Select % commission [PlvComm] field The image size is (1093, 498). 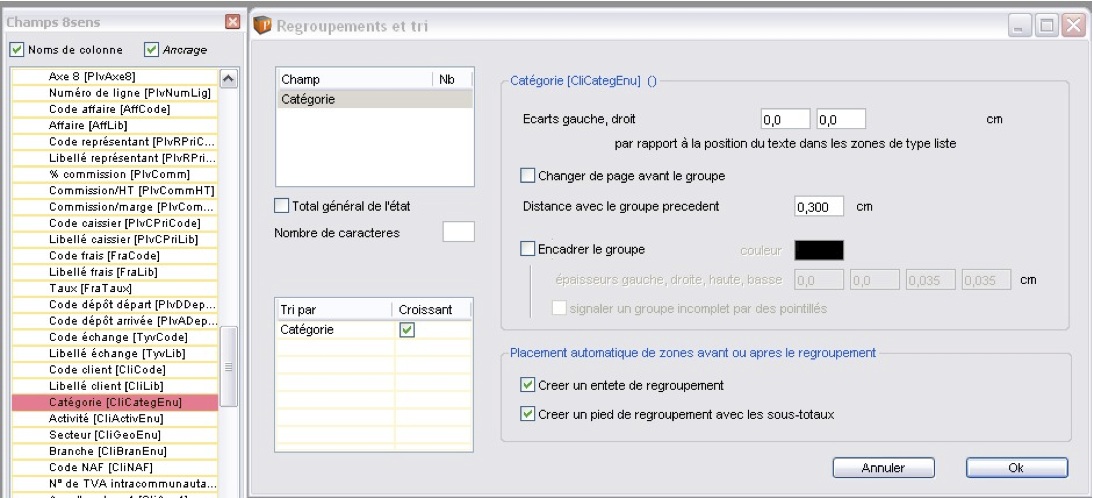115,174
